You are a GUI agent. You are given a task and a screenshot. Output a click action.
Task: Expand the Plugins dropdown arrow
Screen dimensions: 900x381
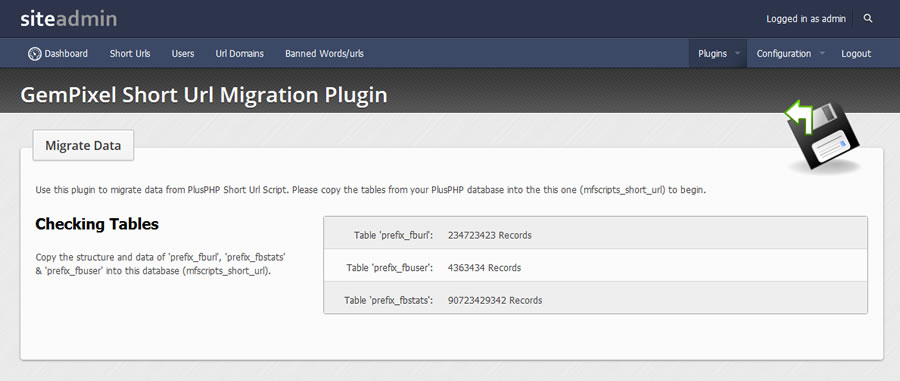click(x=737, y=53)
